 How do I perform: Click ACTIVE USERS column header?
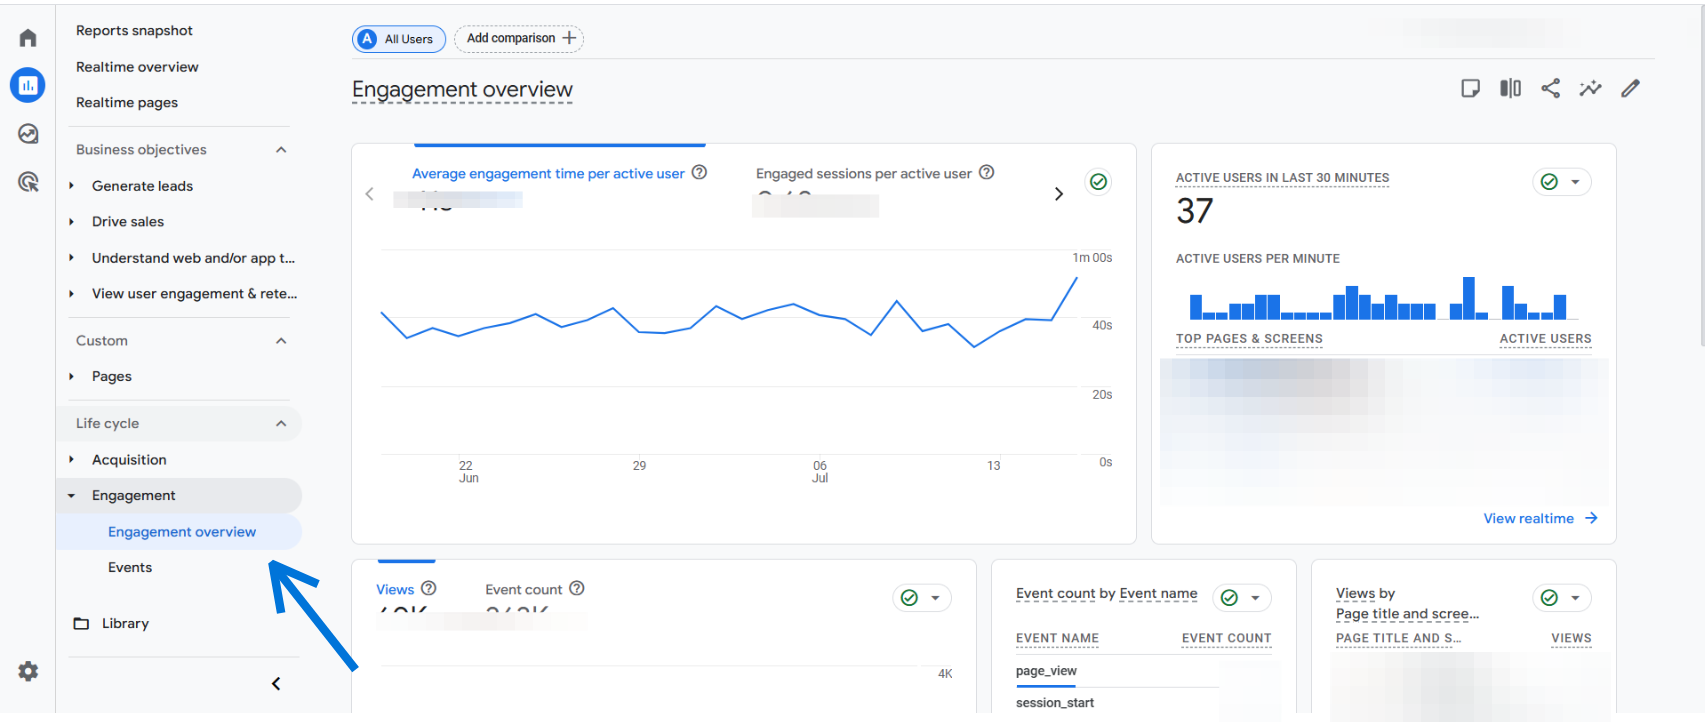coord(1545,339)
